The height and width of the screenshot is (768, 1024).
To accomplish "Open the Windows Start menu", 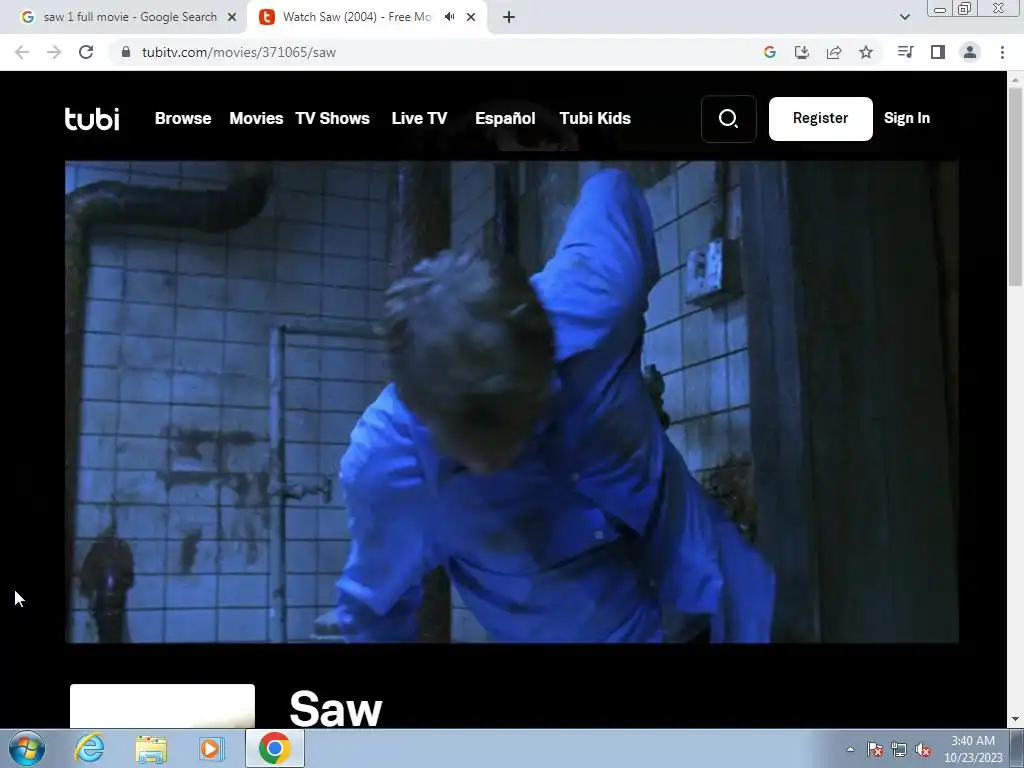I will [x=27, y=748].
